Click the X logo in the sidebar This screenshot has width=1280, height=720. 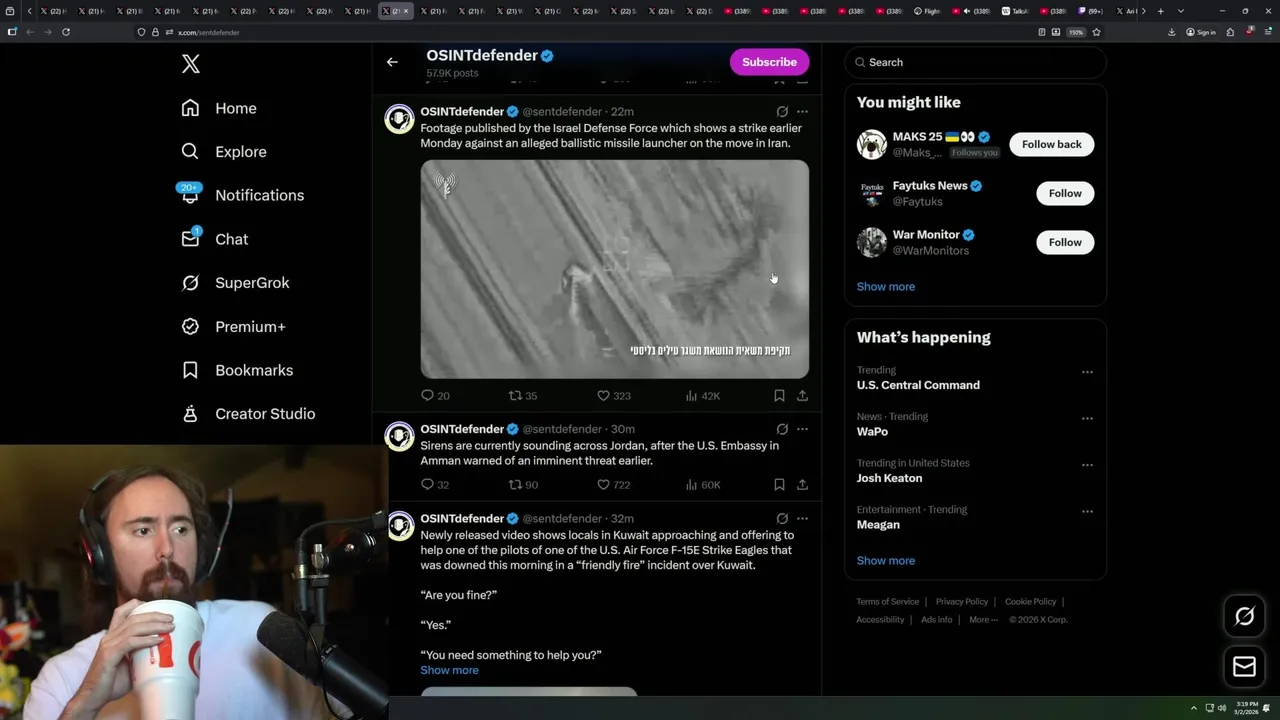tap(191, 64)
